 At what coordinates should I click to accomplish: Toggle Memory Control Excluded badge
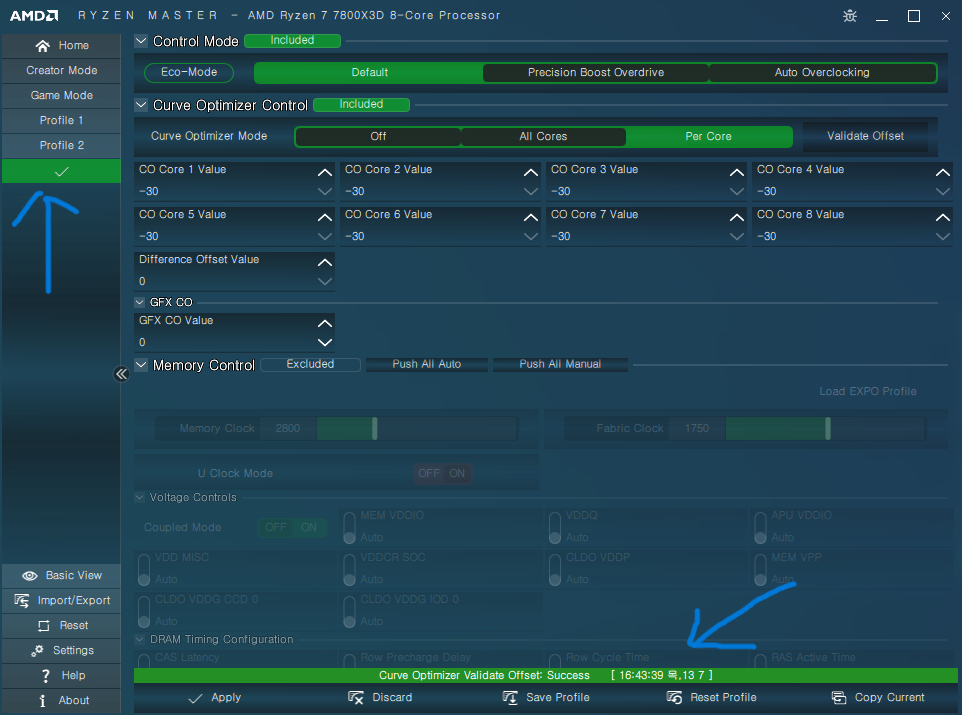click(x=310, y=365)
